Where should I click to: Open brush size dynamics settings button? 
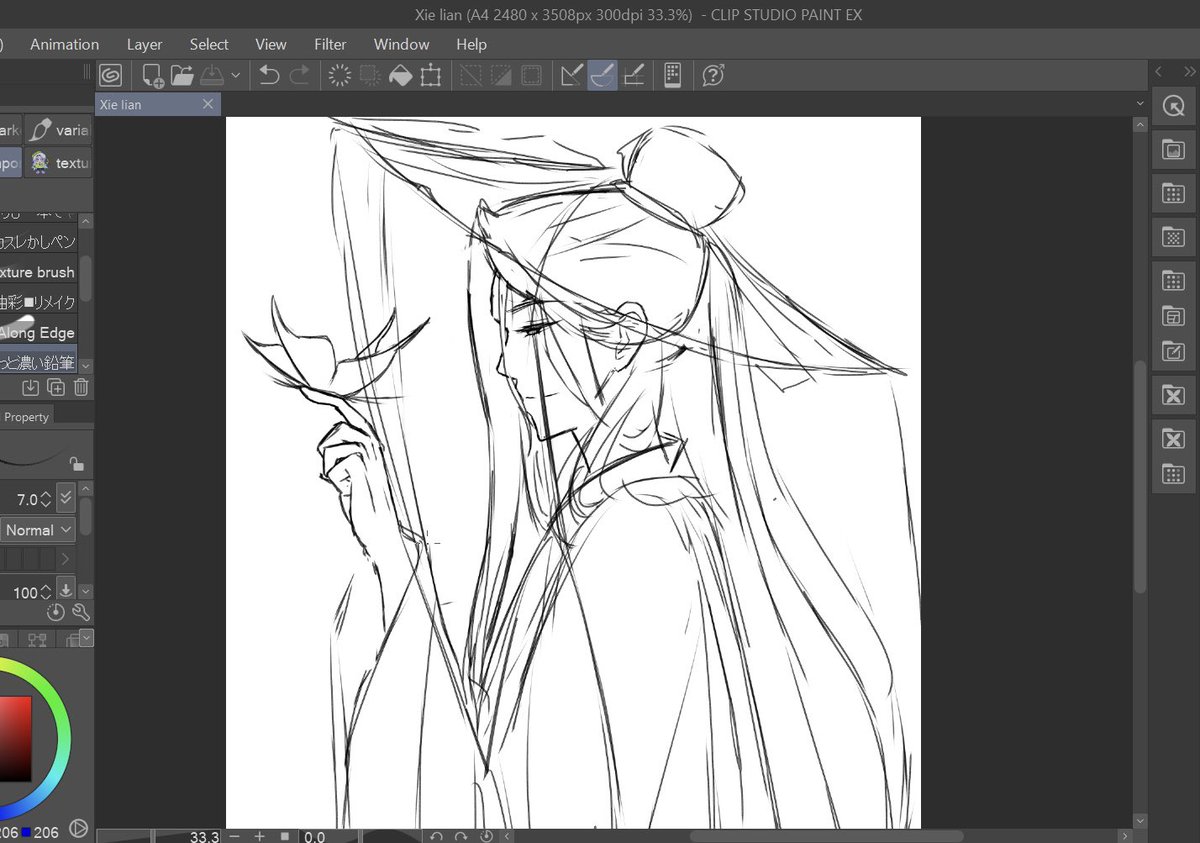(66, 498)
